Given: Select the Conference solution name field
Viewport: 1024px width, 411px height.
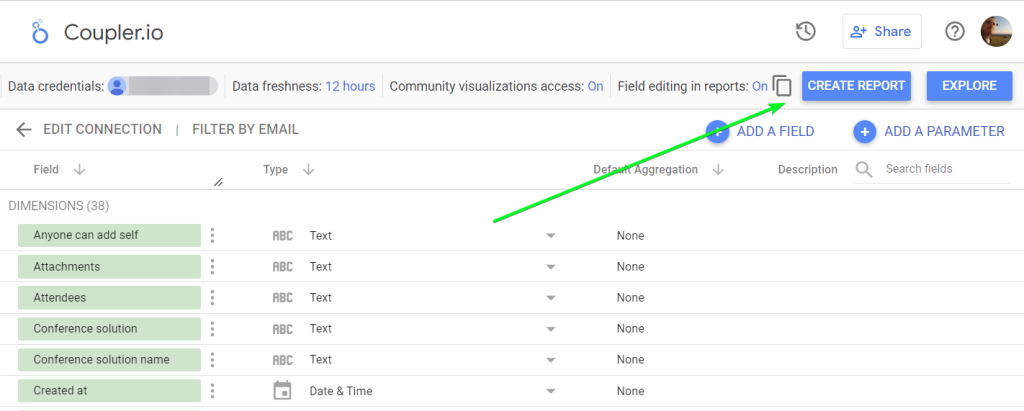Looking at the screenshot, I should click(109, 359).
